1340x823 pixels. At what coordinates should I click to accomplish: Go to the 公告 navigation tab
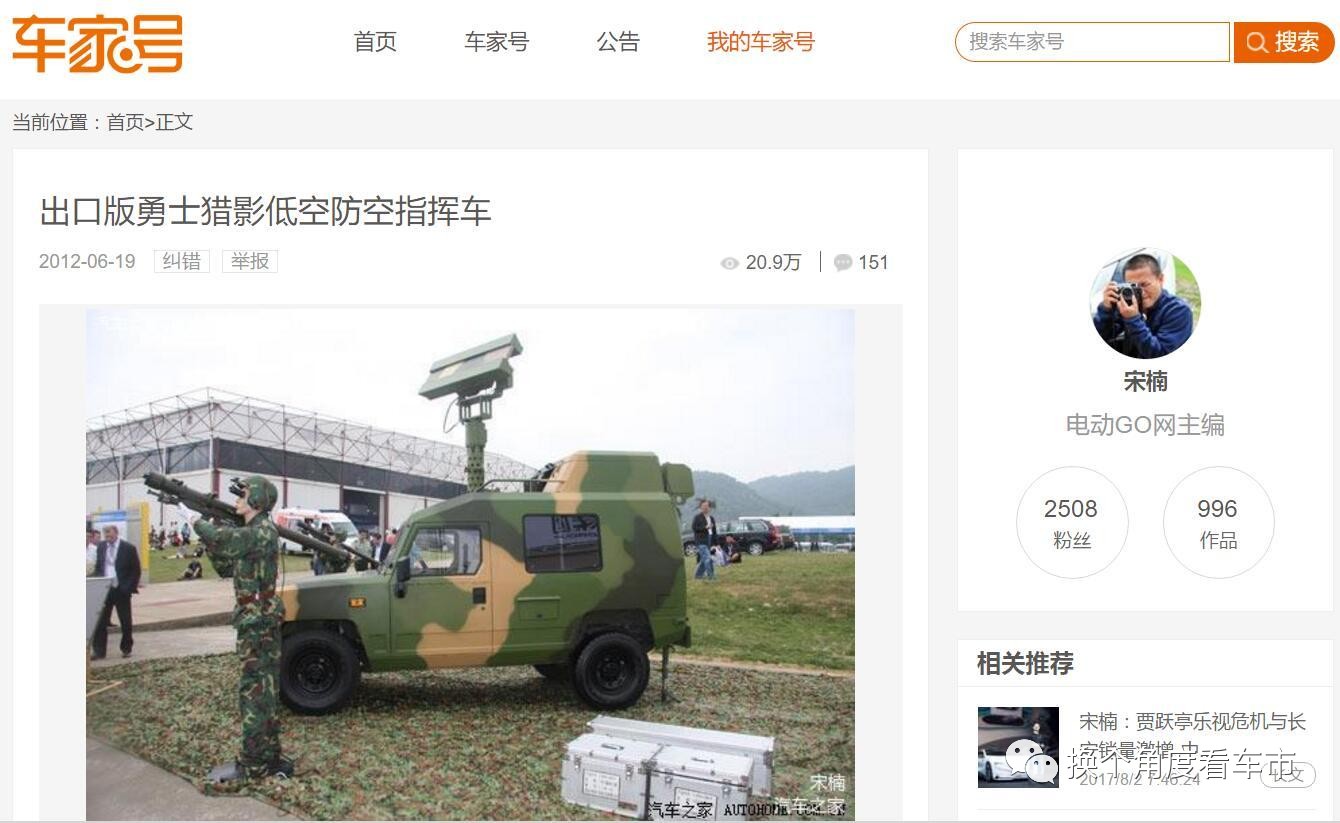point(618,42)
